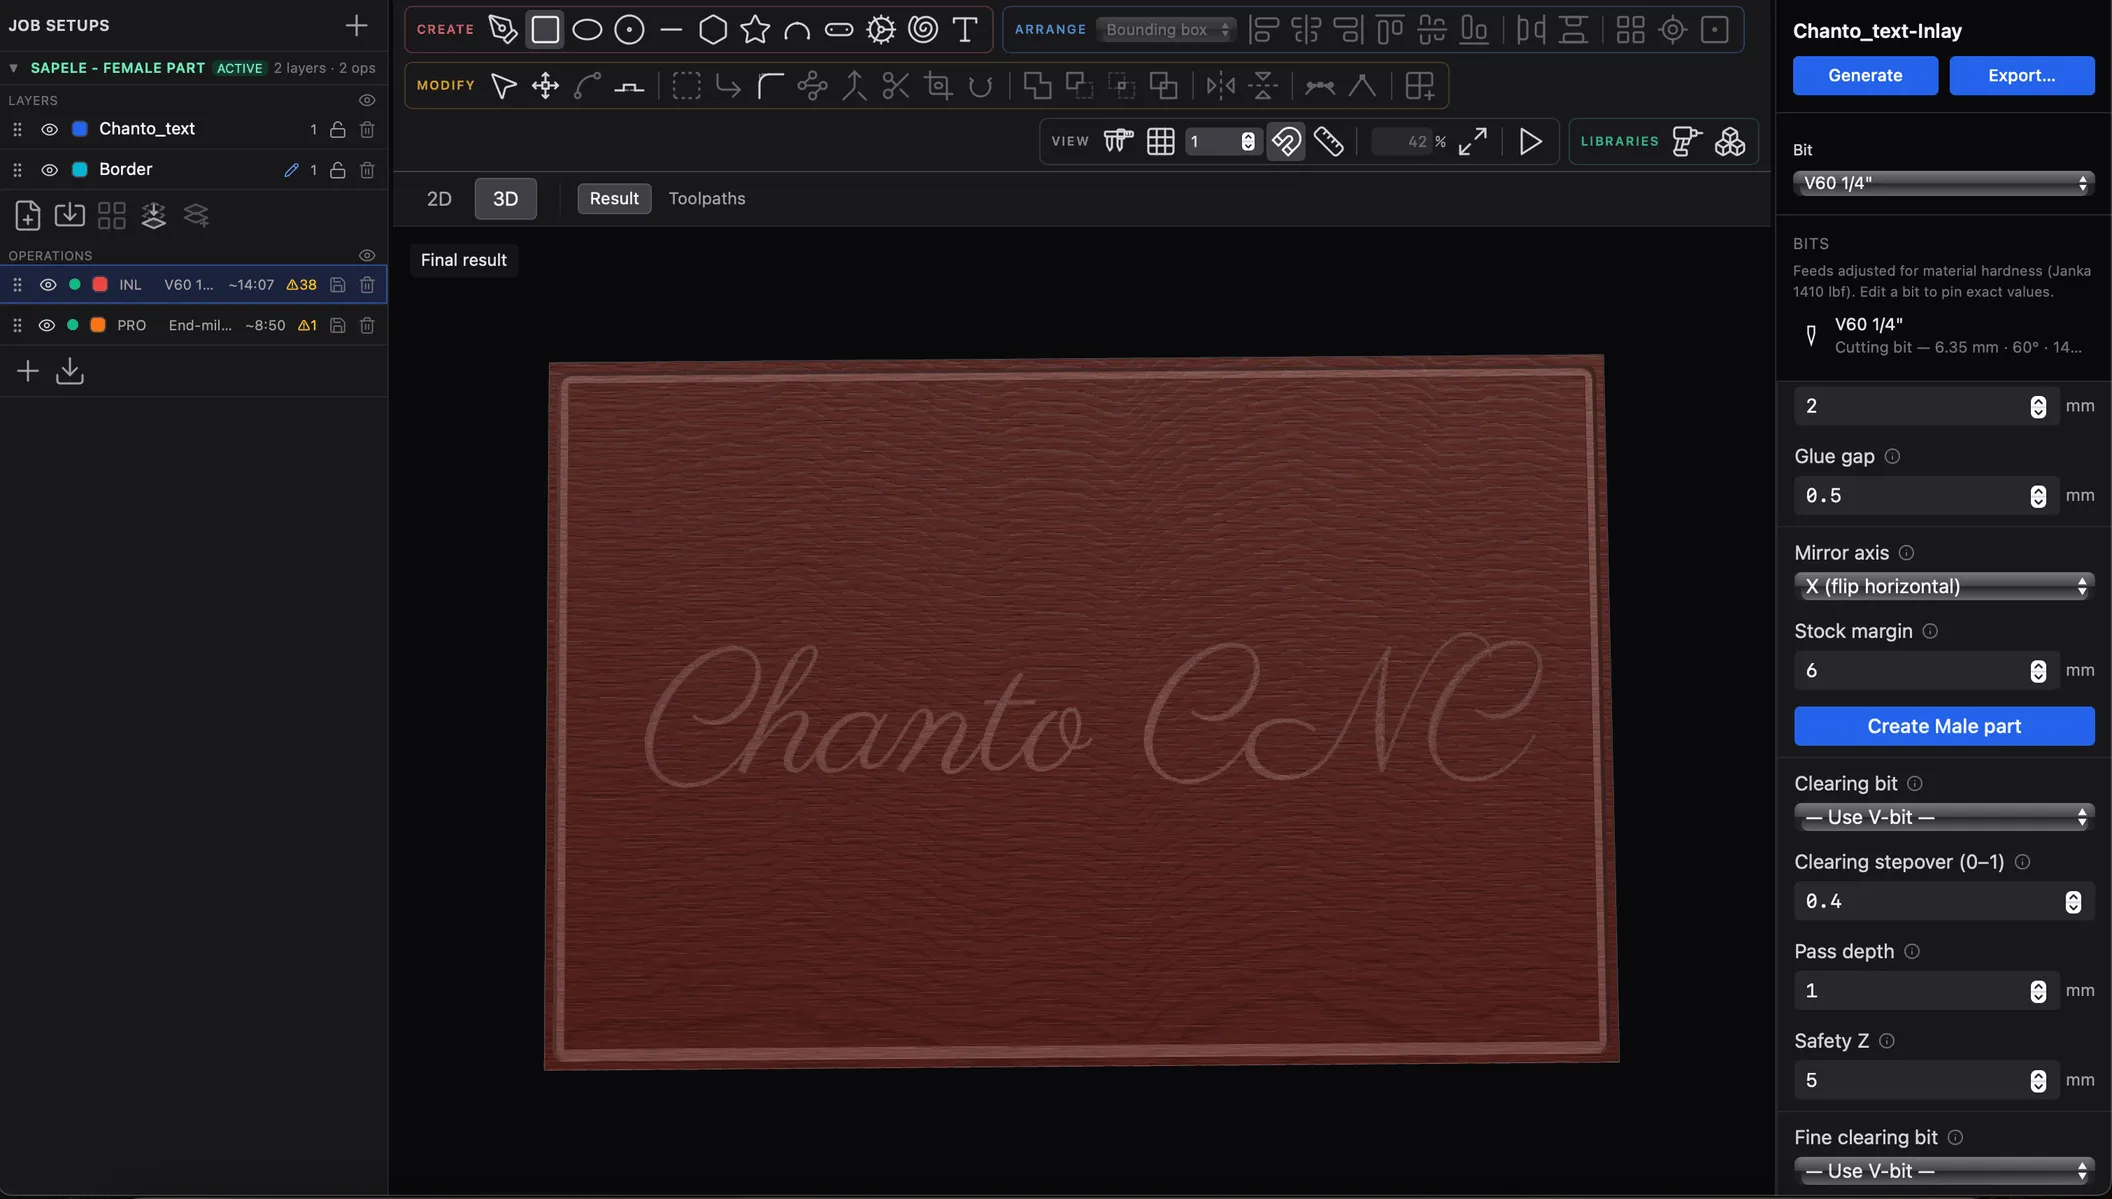Click the fit-to-screen expand icon
The width and height of the screenshot is (2112, 1199).
pyautogui.click(x=1472, y=142)
